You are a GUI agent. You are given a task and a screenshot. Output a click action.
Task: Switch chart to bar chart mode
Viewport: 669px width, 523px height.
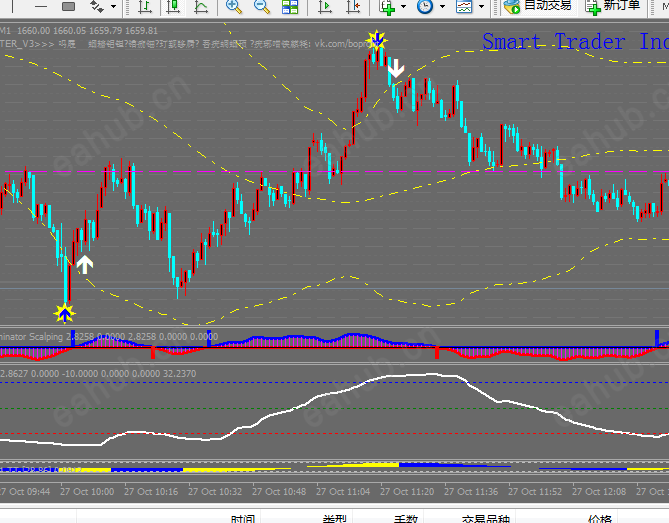click(145, 6)
